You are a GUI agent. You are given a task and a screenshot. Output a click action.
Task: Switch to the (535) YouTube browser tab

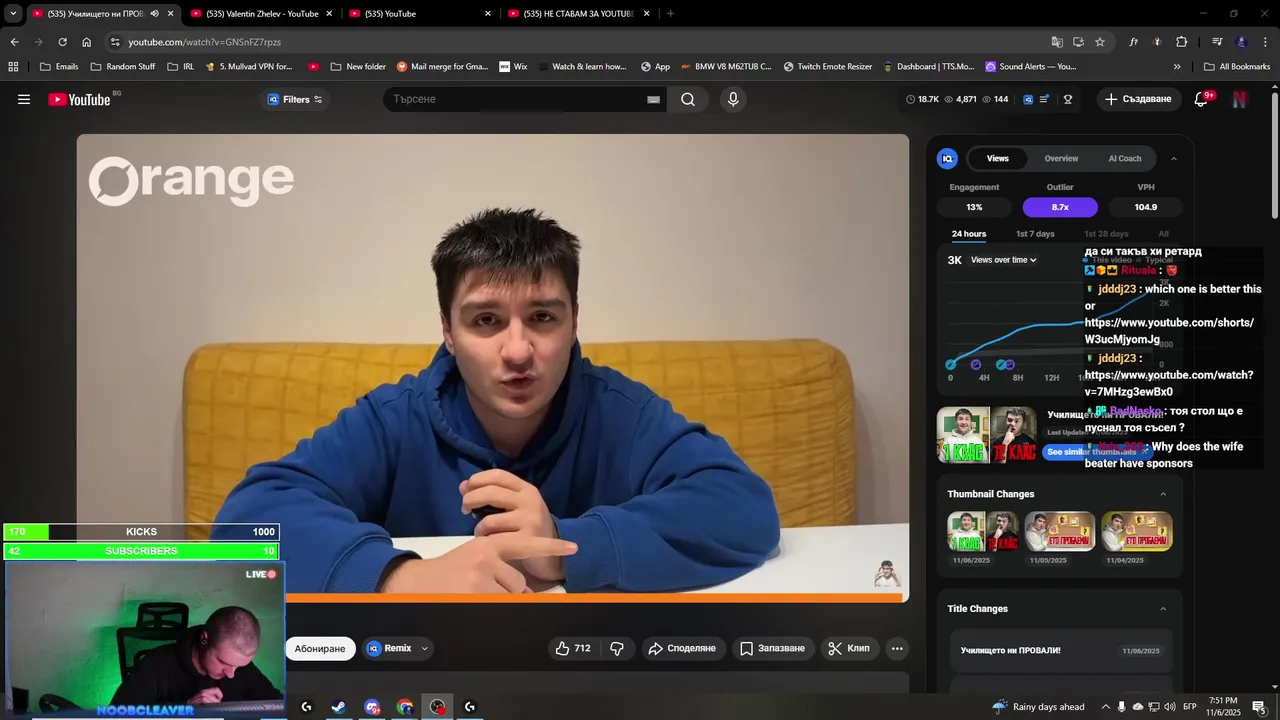pos(420,14)
